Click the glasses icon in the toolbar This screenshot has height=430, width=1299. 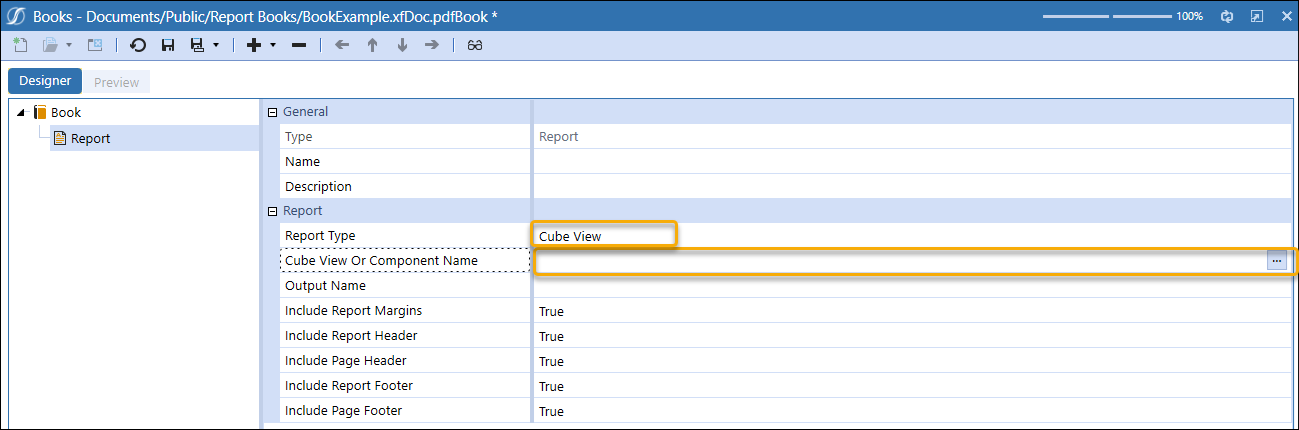[x=475, y=45]
